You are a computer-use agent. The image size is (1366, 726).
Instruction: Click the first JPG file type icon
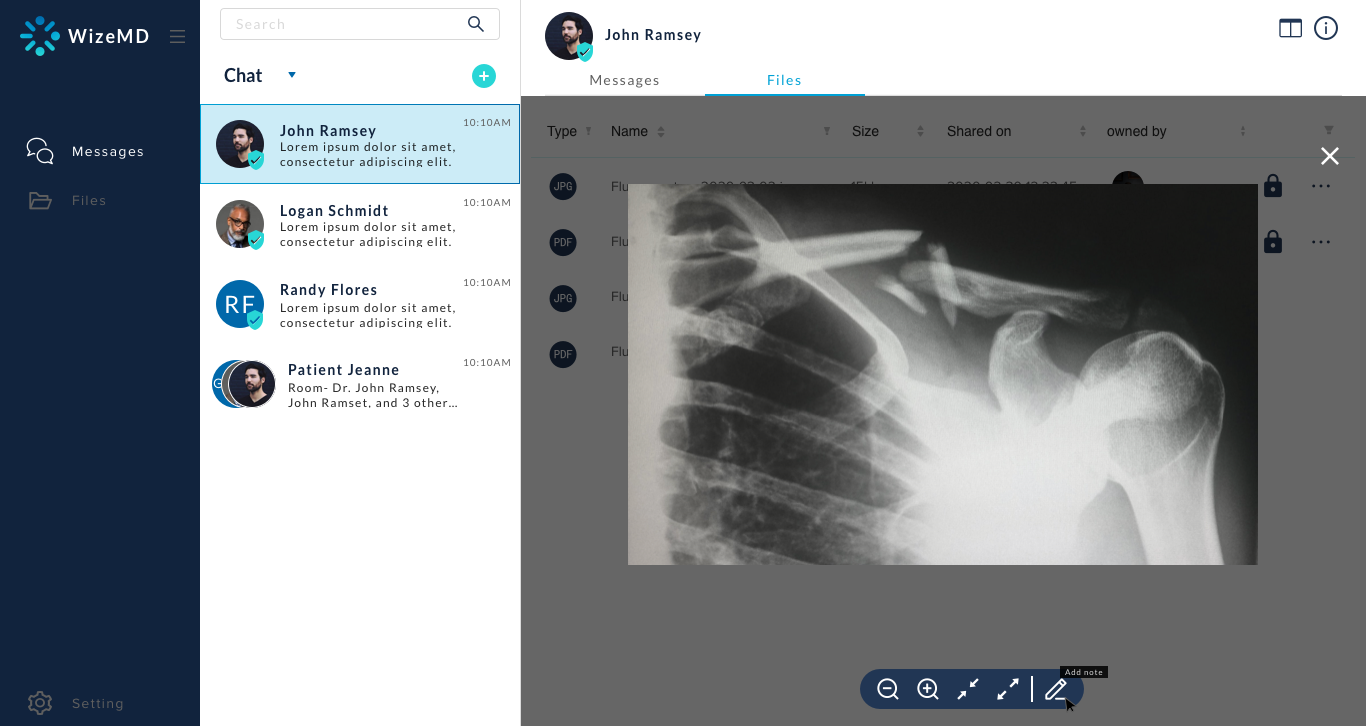[x=563, y=186]
